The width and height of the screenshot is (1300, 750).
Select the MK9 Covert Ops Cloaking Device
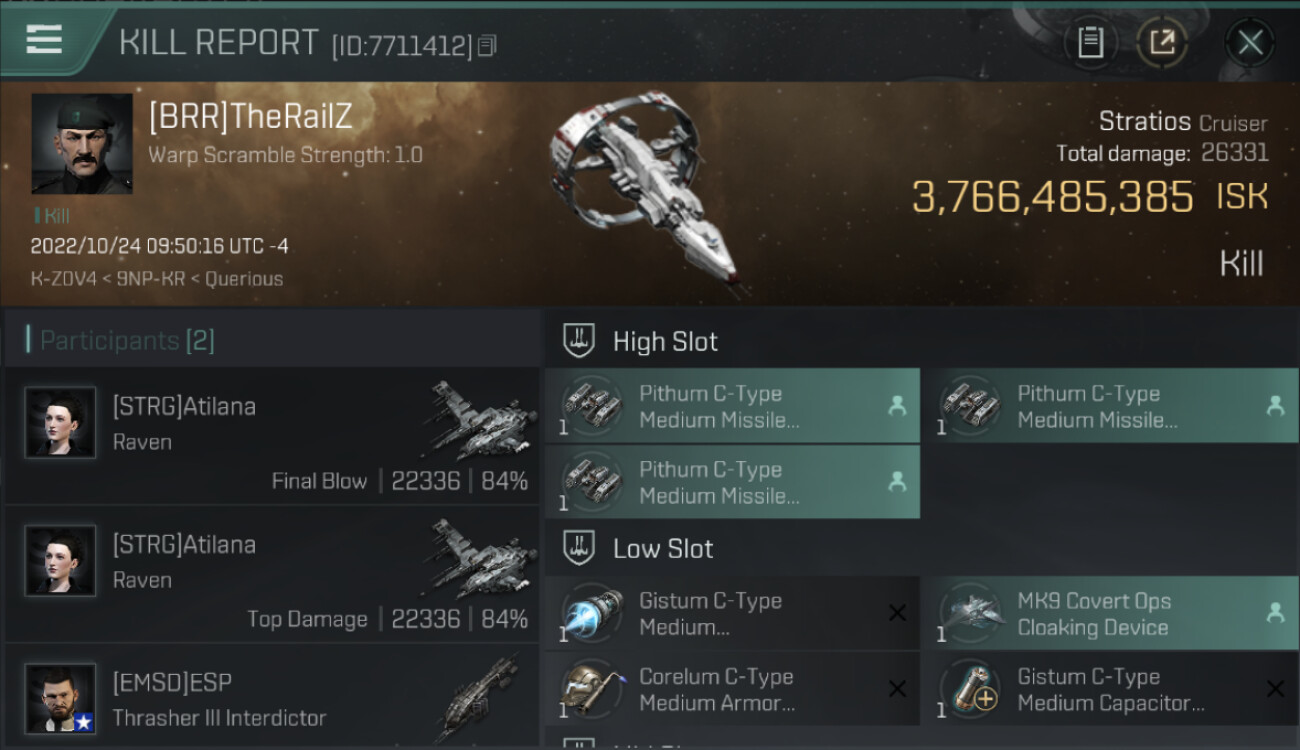pos(1092,614)
